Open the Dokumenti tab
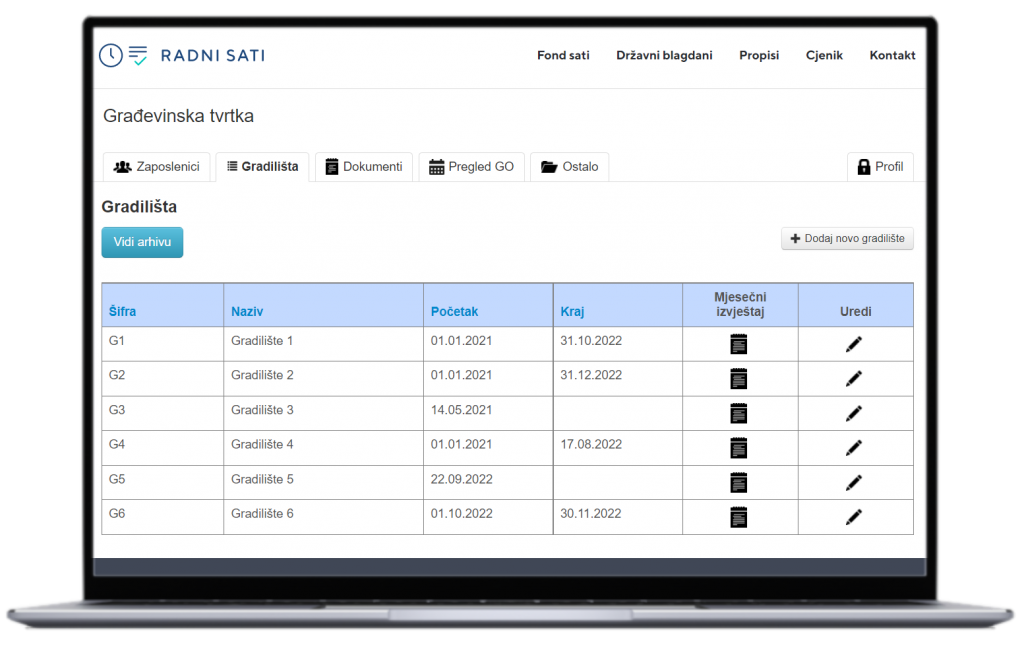This screenshot has width=1024, height=655. coord(364,167)
